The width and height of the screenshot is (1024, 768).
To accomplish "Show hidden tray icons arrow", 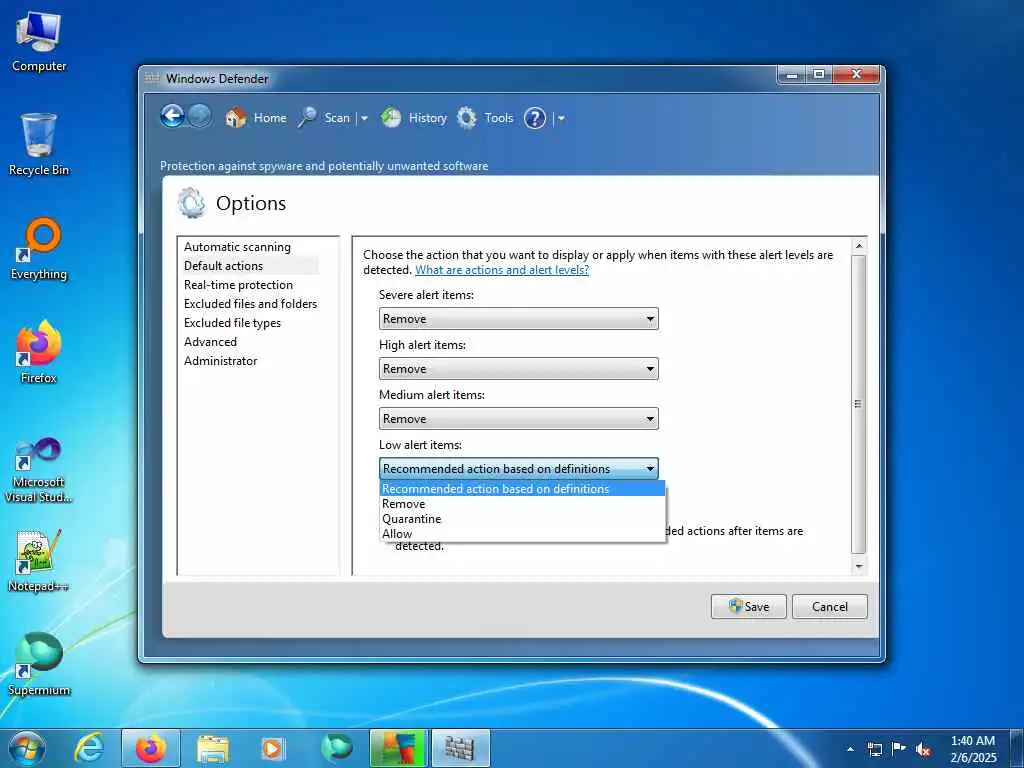I will [x=850, y=749].
